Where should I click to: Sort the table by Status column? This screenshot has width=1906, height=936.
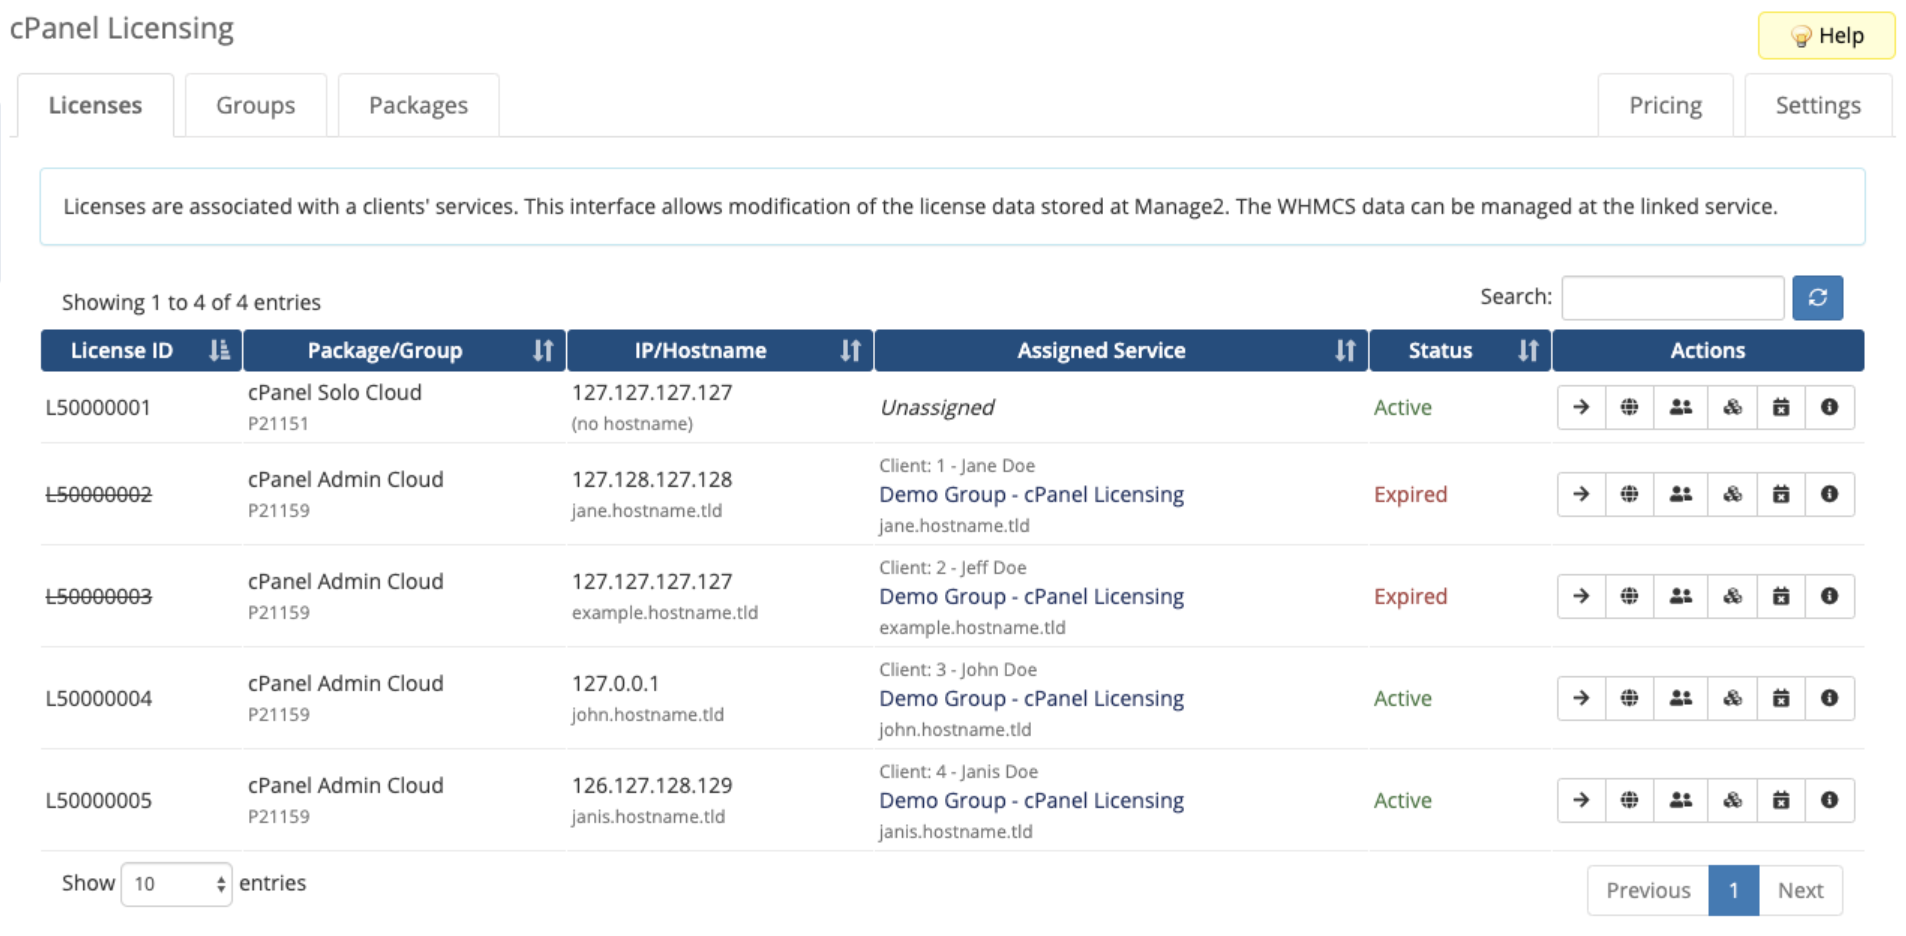1460,351
